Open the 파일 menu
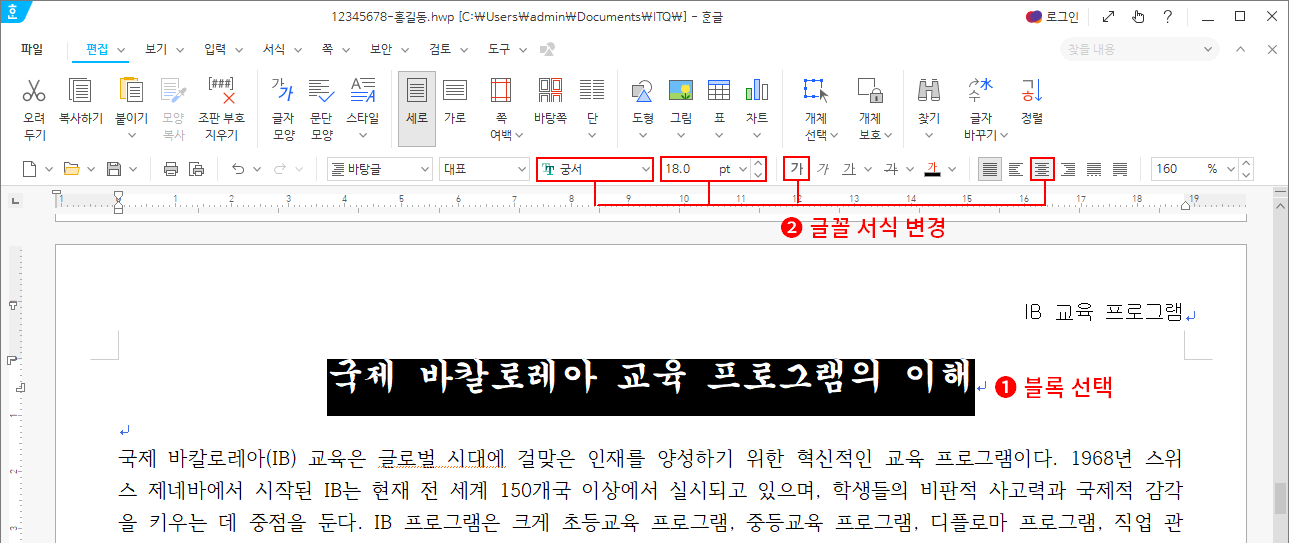Viewport: 1289px width, 543px height. pyautogui.click(x=32, y=48)
